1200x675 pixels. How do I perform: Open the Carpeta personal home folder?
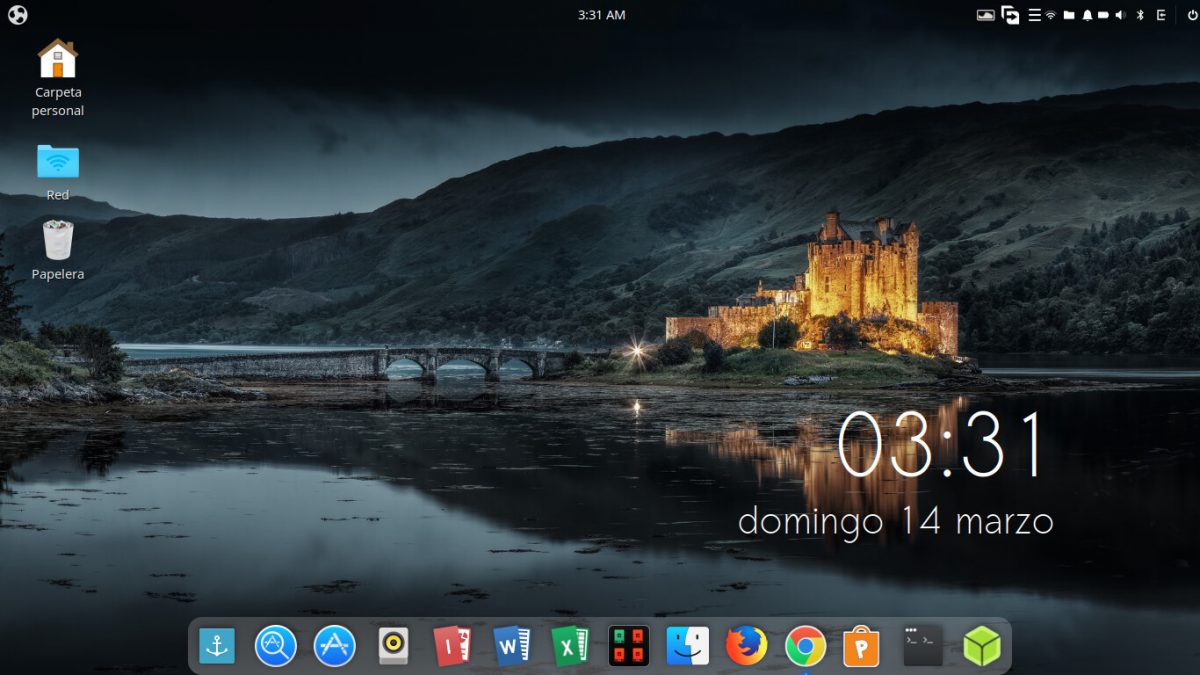click(x=58, y=60)
